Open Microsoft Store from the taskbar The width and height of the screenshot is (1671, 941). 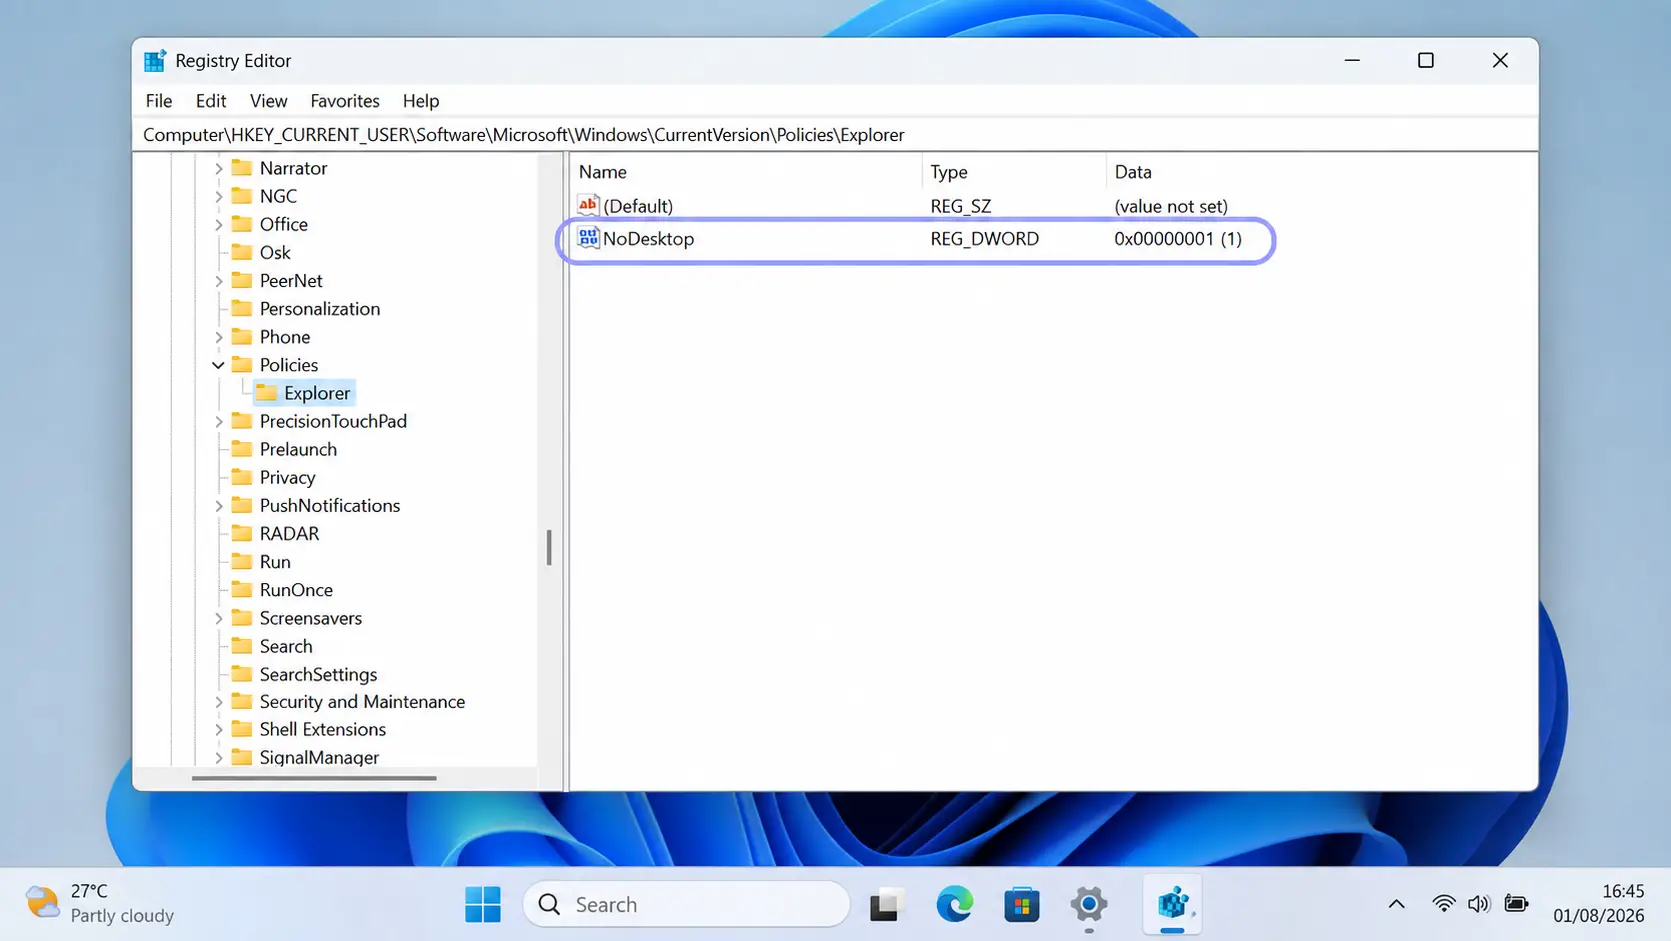click(1022, 904)
